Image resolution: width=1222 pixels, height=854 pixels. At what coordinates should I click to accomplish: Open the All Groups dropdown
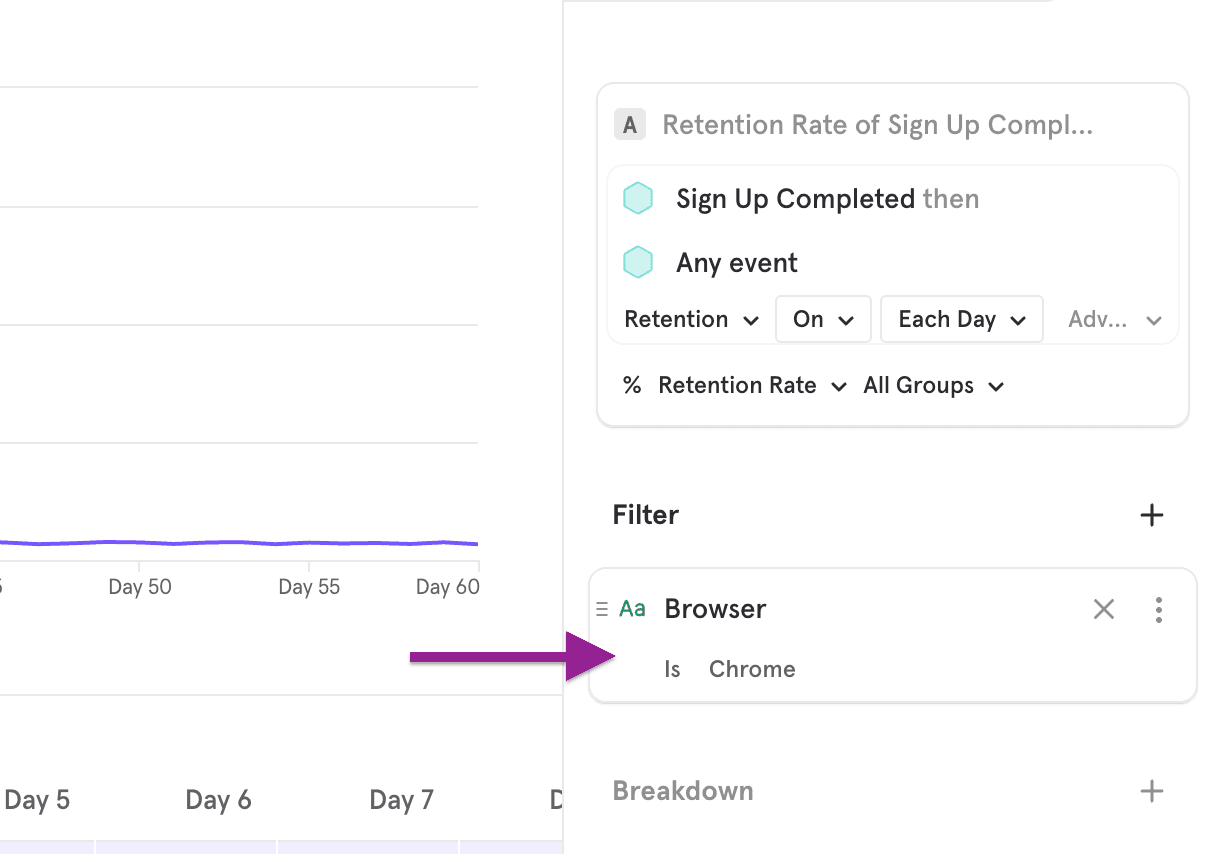coord(933,386)
